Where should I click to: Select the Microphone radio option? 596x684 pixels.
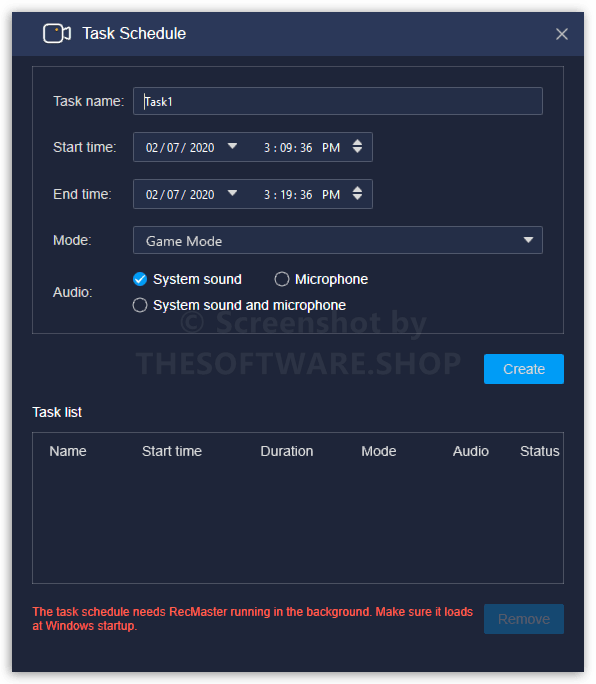click(281, 279)
